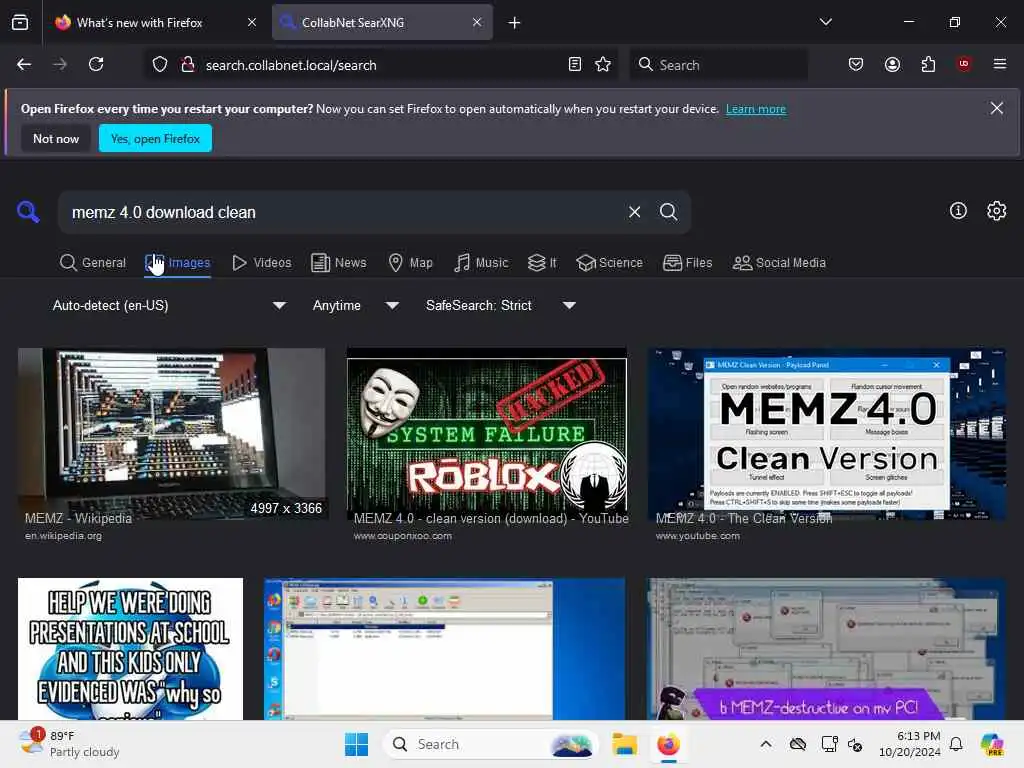Open File Explorer from the taskbar
Image resolution: width=1024 pixels, height=768 pixels.
pos(624,744)
